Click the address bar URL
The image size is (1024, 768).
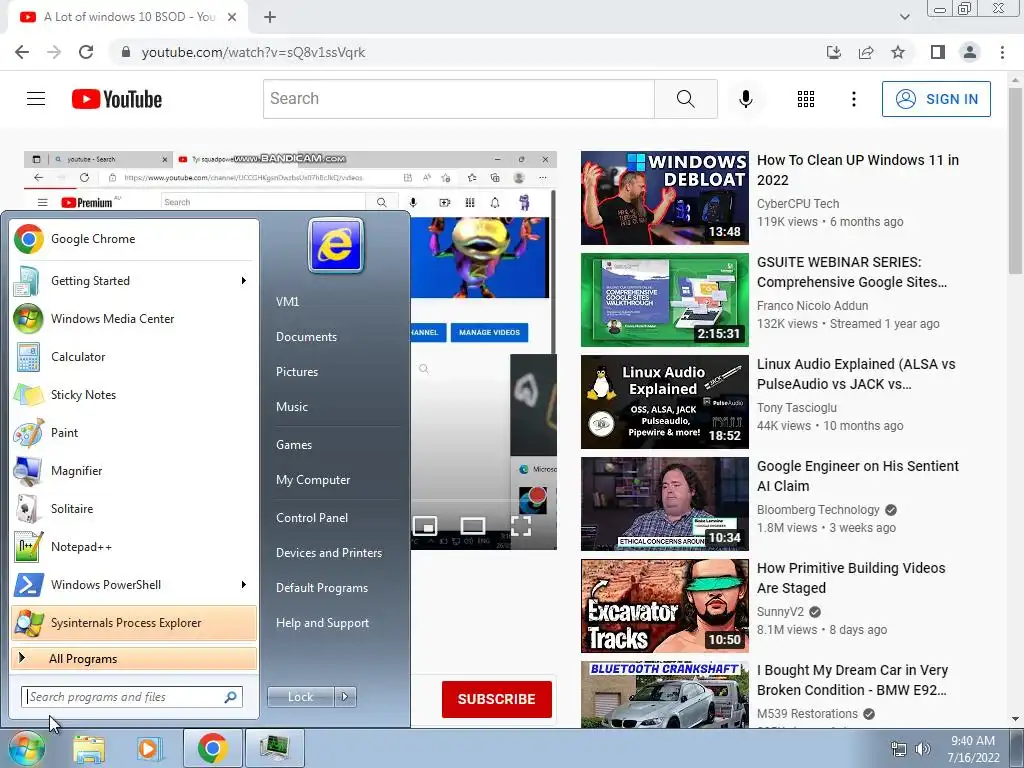(x=253, y=52)
